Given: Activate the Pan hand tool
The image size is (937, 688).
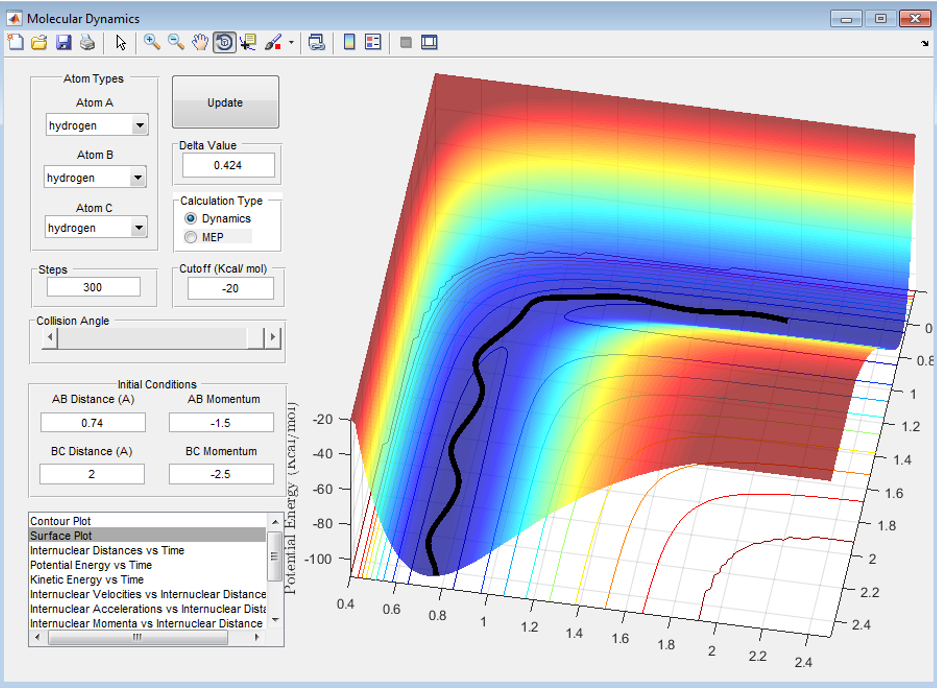Looking at the screenshot, I should coord(200,42).
